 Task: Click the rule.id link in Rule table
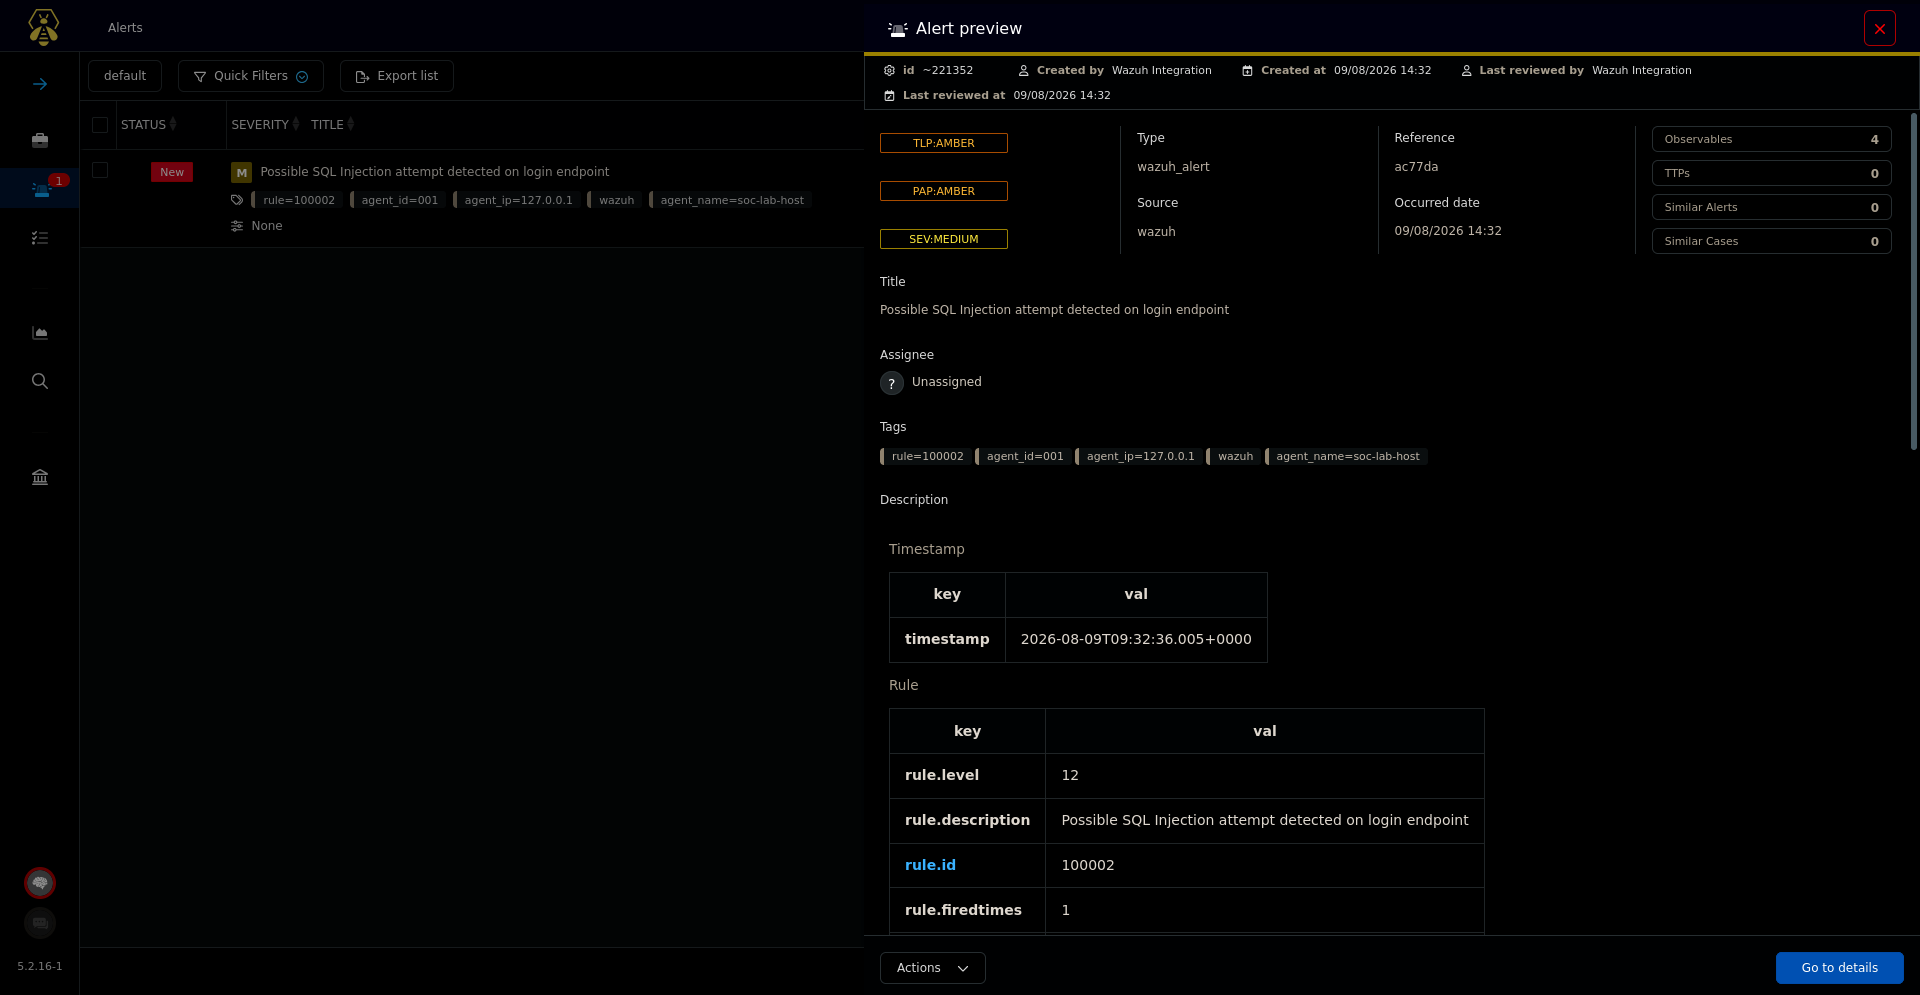[930, 865]
